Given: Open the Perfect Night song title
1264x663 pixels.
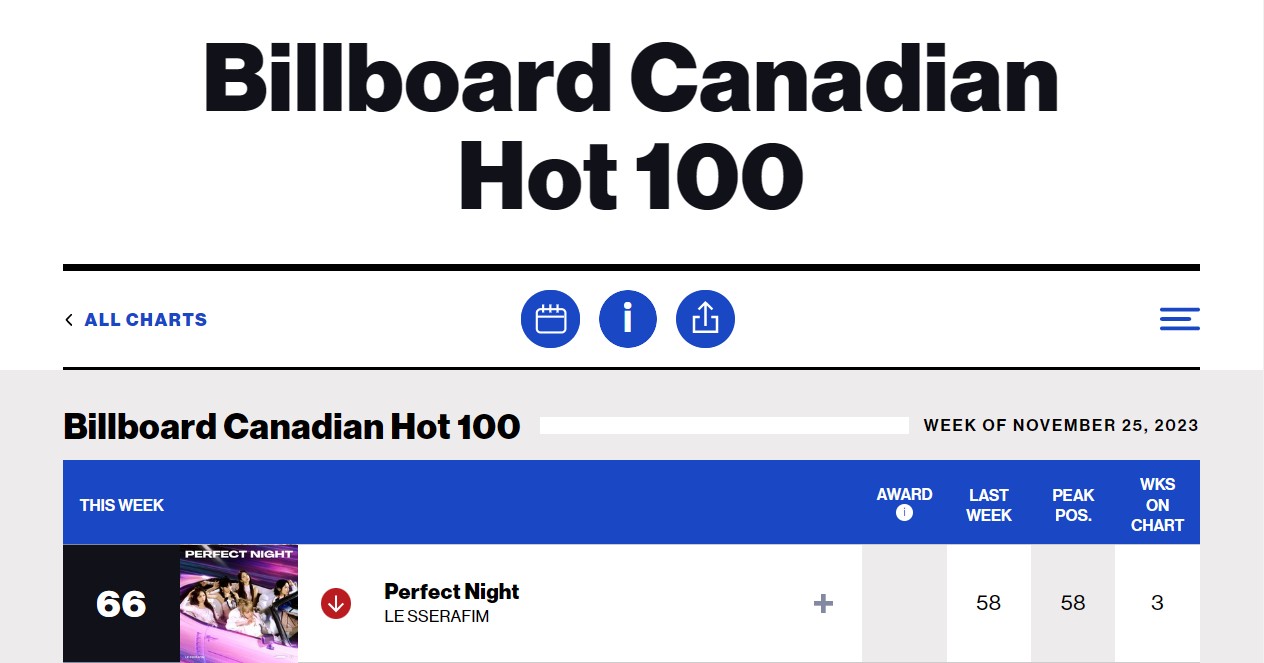Looking at the screenshot, I should click(451, 591).
